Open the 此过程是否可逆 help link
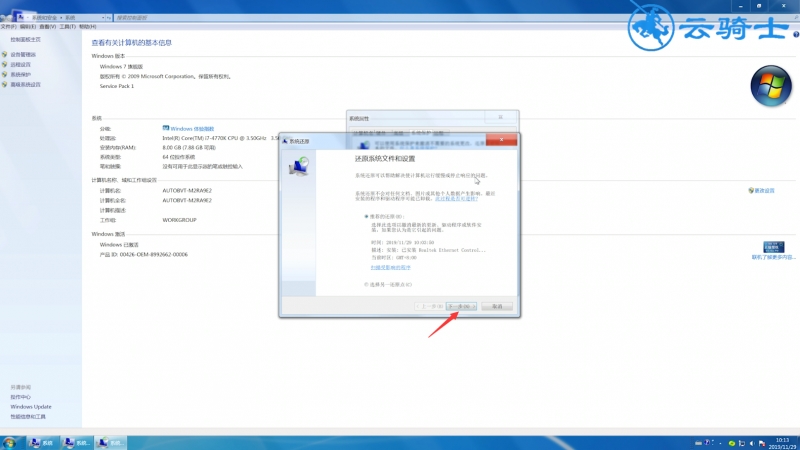The height and width of the screenshot is (450, 800). tap(456, 198)
